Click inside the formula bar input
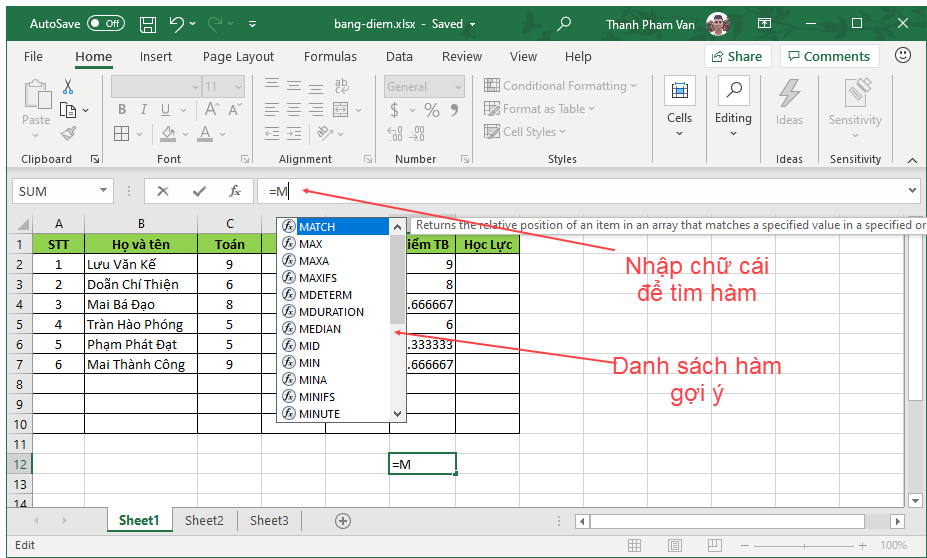The width and height of the screenshot is (927, 558). (x=581, y=191)
